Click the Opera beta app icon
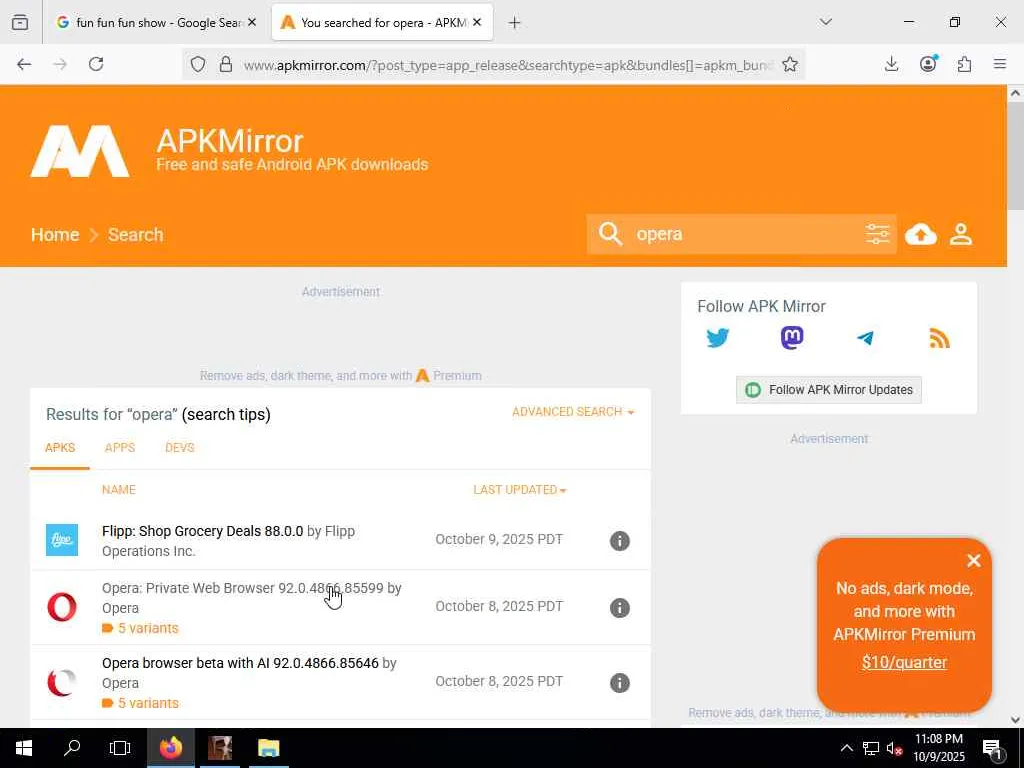The height and width of the screenshot is (768, 1024). coord(62,682)
